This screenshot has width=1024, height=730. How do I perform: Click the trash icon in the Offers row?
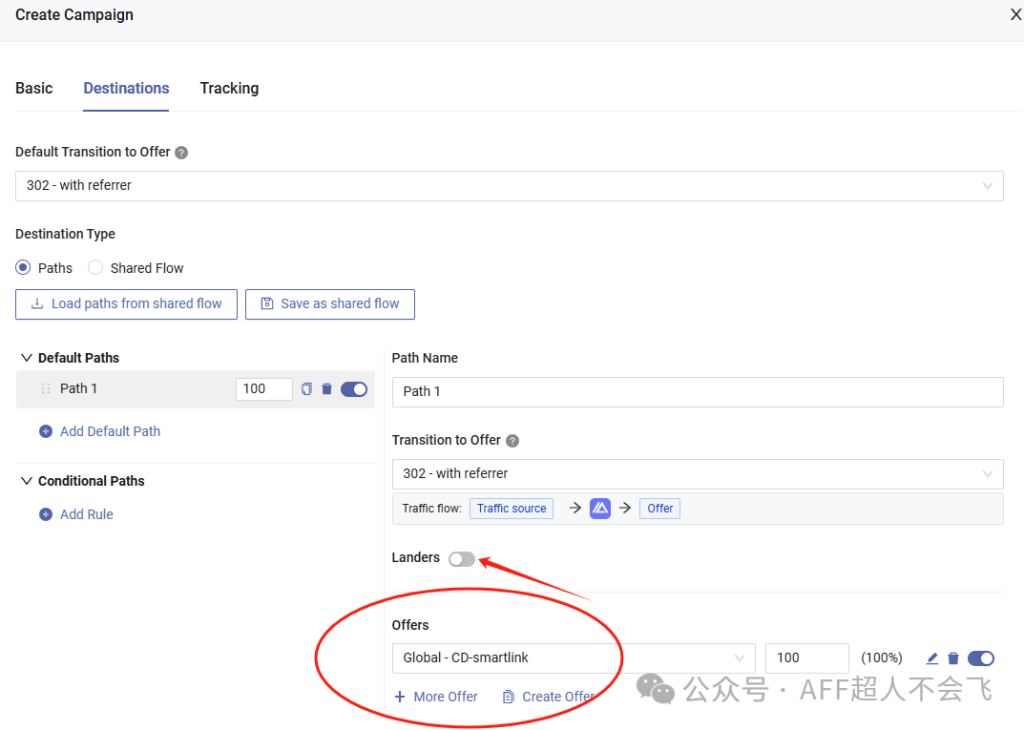[953, 658]
